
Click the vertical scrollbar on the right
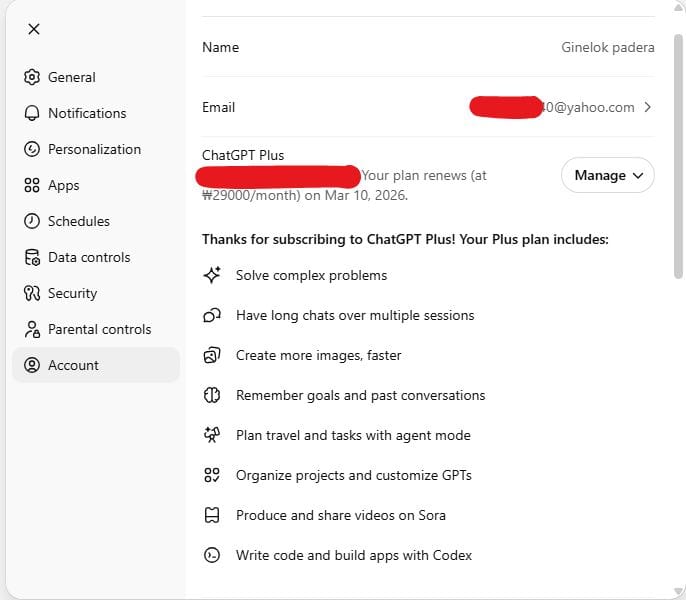pos(680,150)
